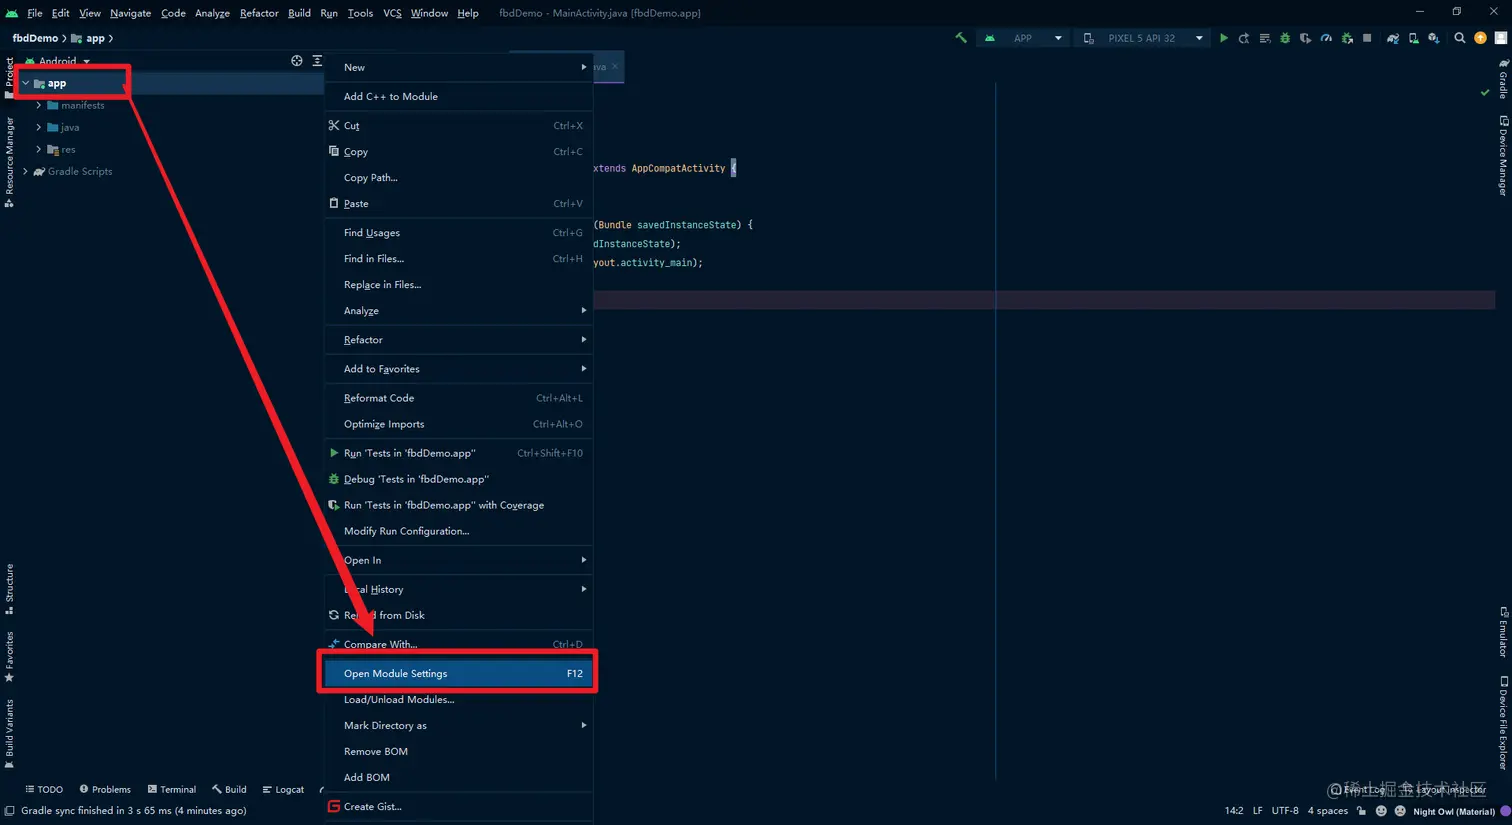This screenshot has width=1512, height=825.
Task: Click the Apply Code Changes icon
Action: [x=1265, y=38]
